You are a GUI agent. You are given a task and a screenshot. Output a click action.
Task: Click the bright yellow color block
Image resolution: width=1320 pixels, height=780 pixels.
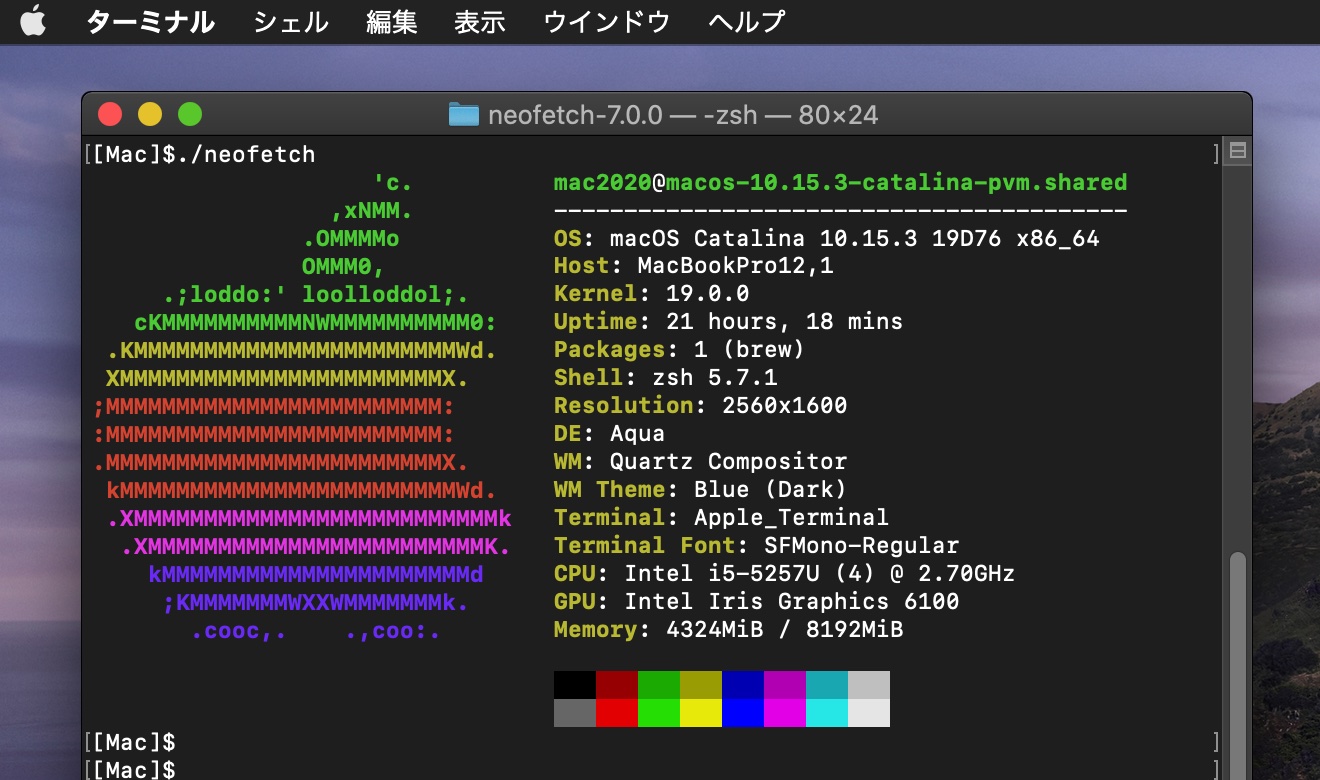pyautogui.click(x=701, y=713)
